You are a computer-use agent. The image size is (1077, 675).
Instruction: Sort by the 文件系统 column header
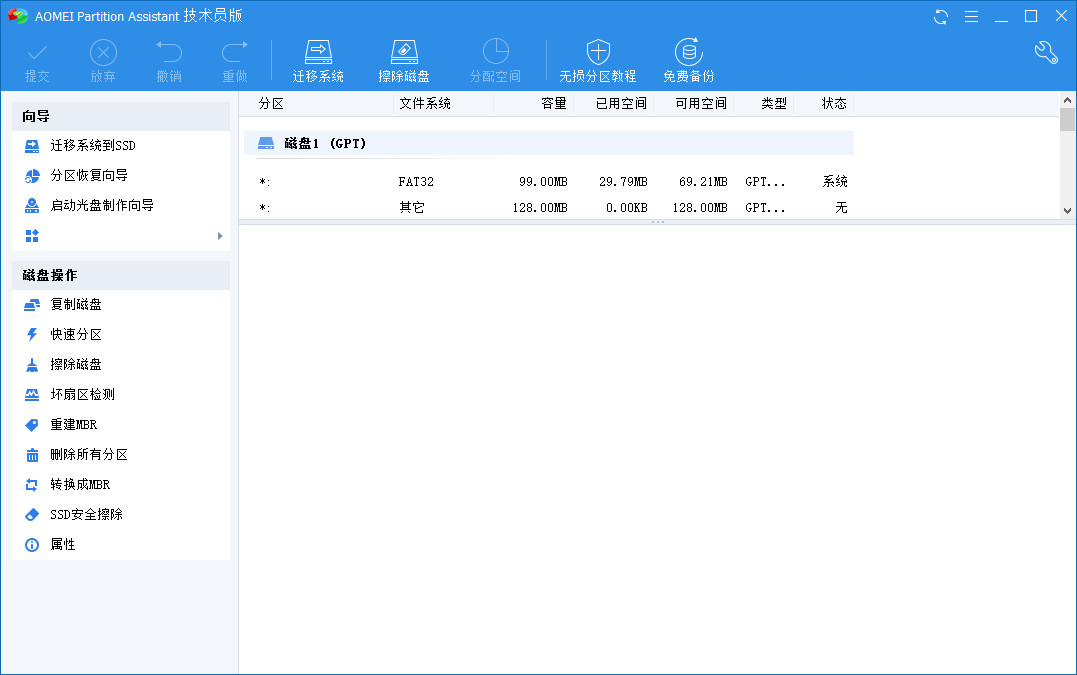425,103
